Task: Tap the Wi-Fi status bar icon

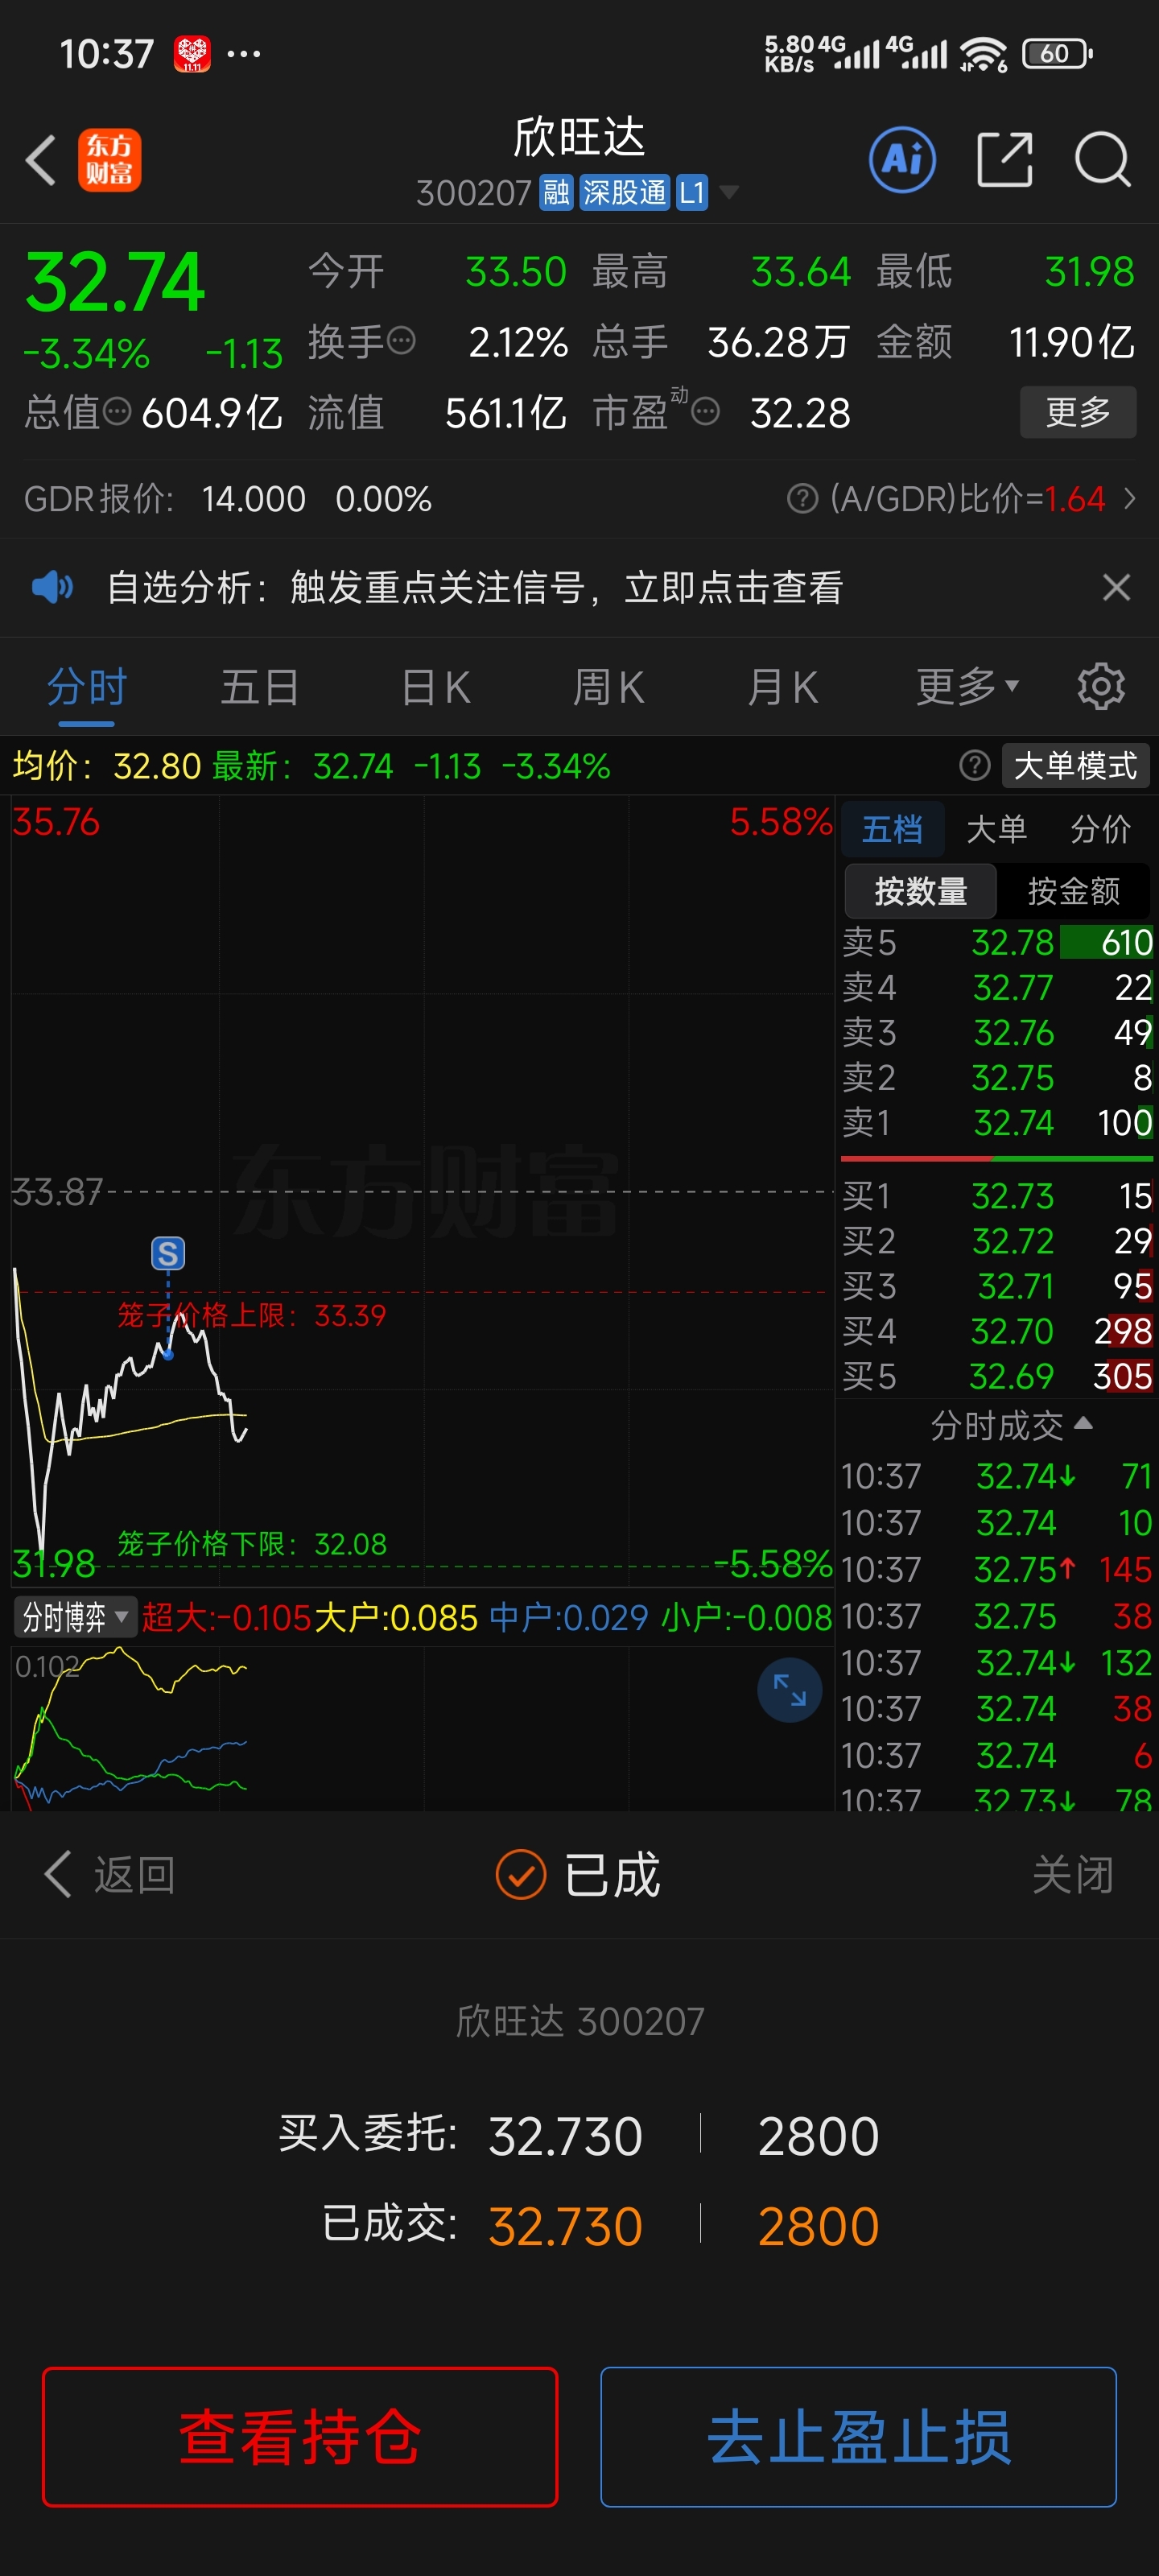Action: click(x=983, y=53)
